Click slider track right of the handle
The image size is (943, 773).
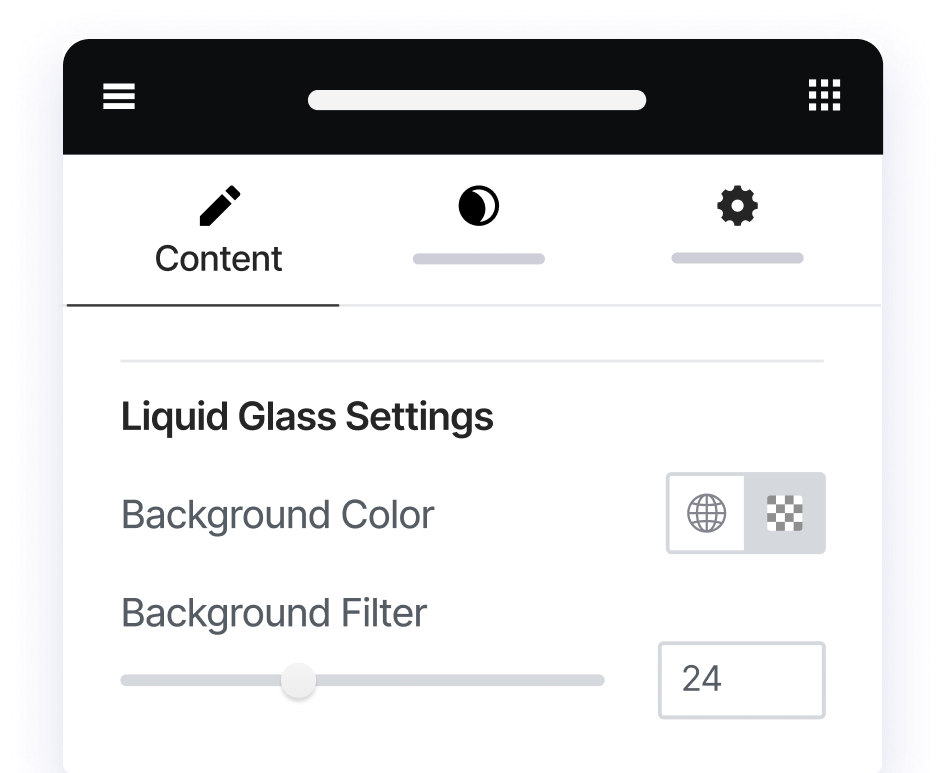(460, 681)
